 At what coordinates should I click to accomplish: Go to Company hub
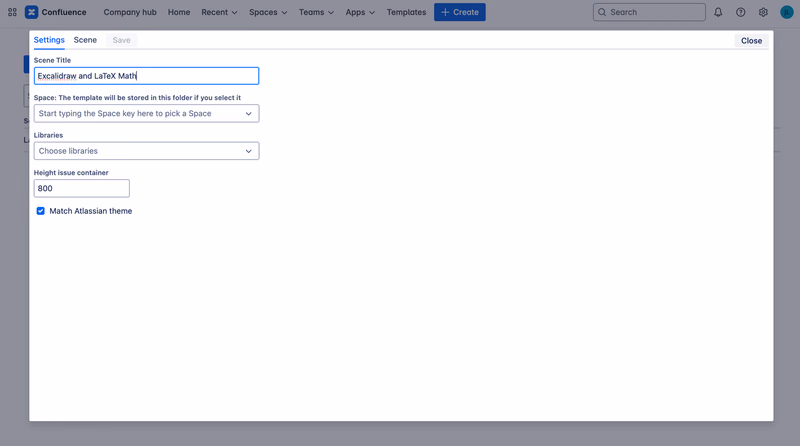point(130,12)
